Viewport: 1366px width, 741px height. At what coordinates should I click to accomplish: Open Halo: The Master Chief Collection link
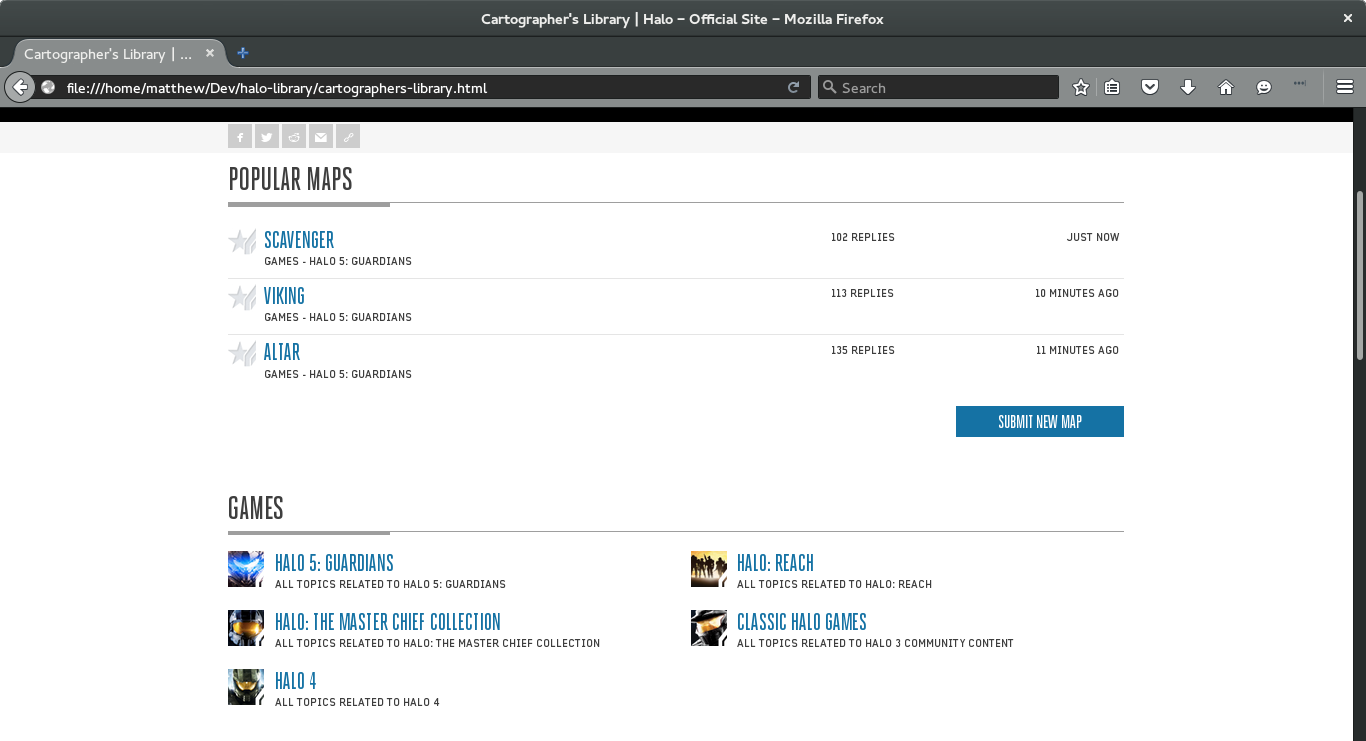[388, 622]
